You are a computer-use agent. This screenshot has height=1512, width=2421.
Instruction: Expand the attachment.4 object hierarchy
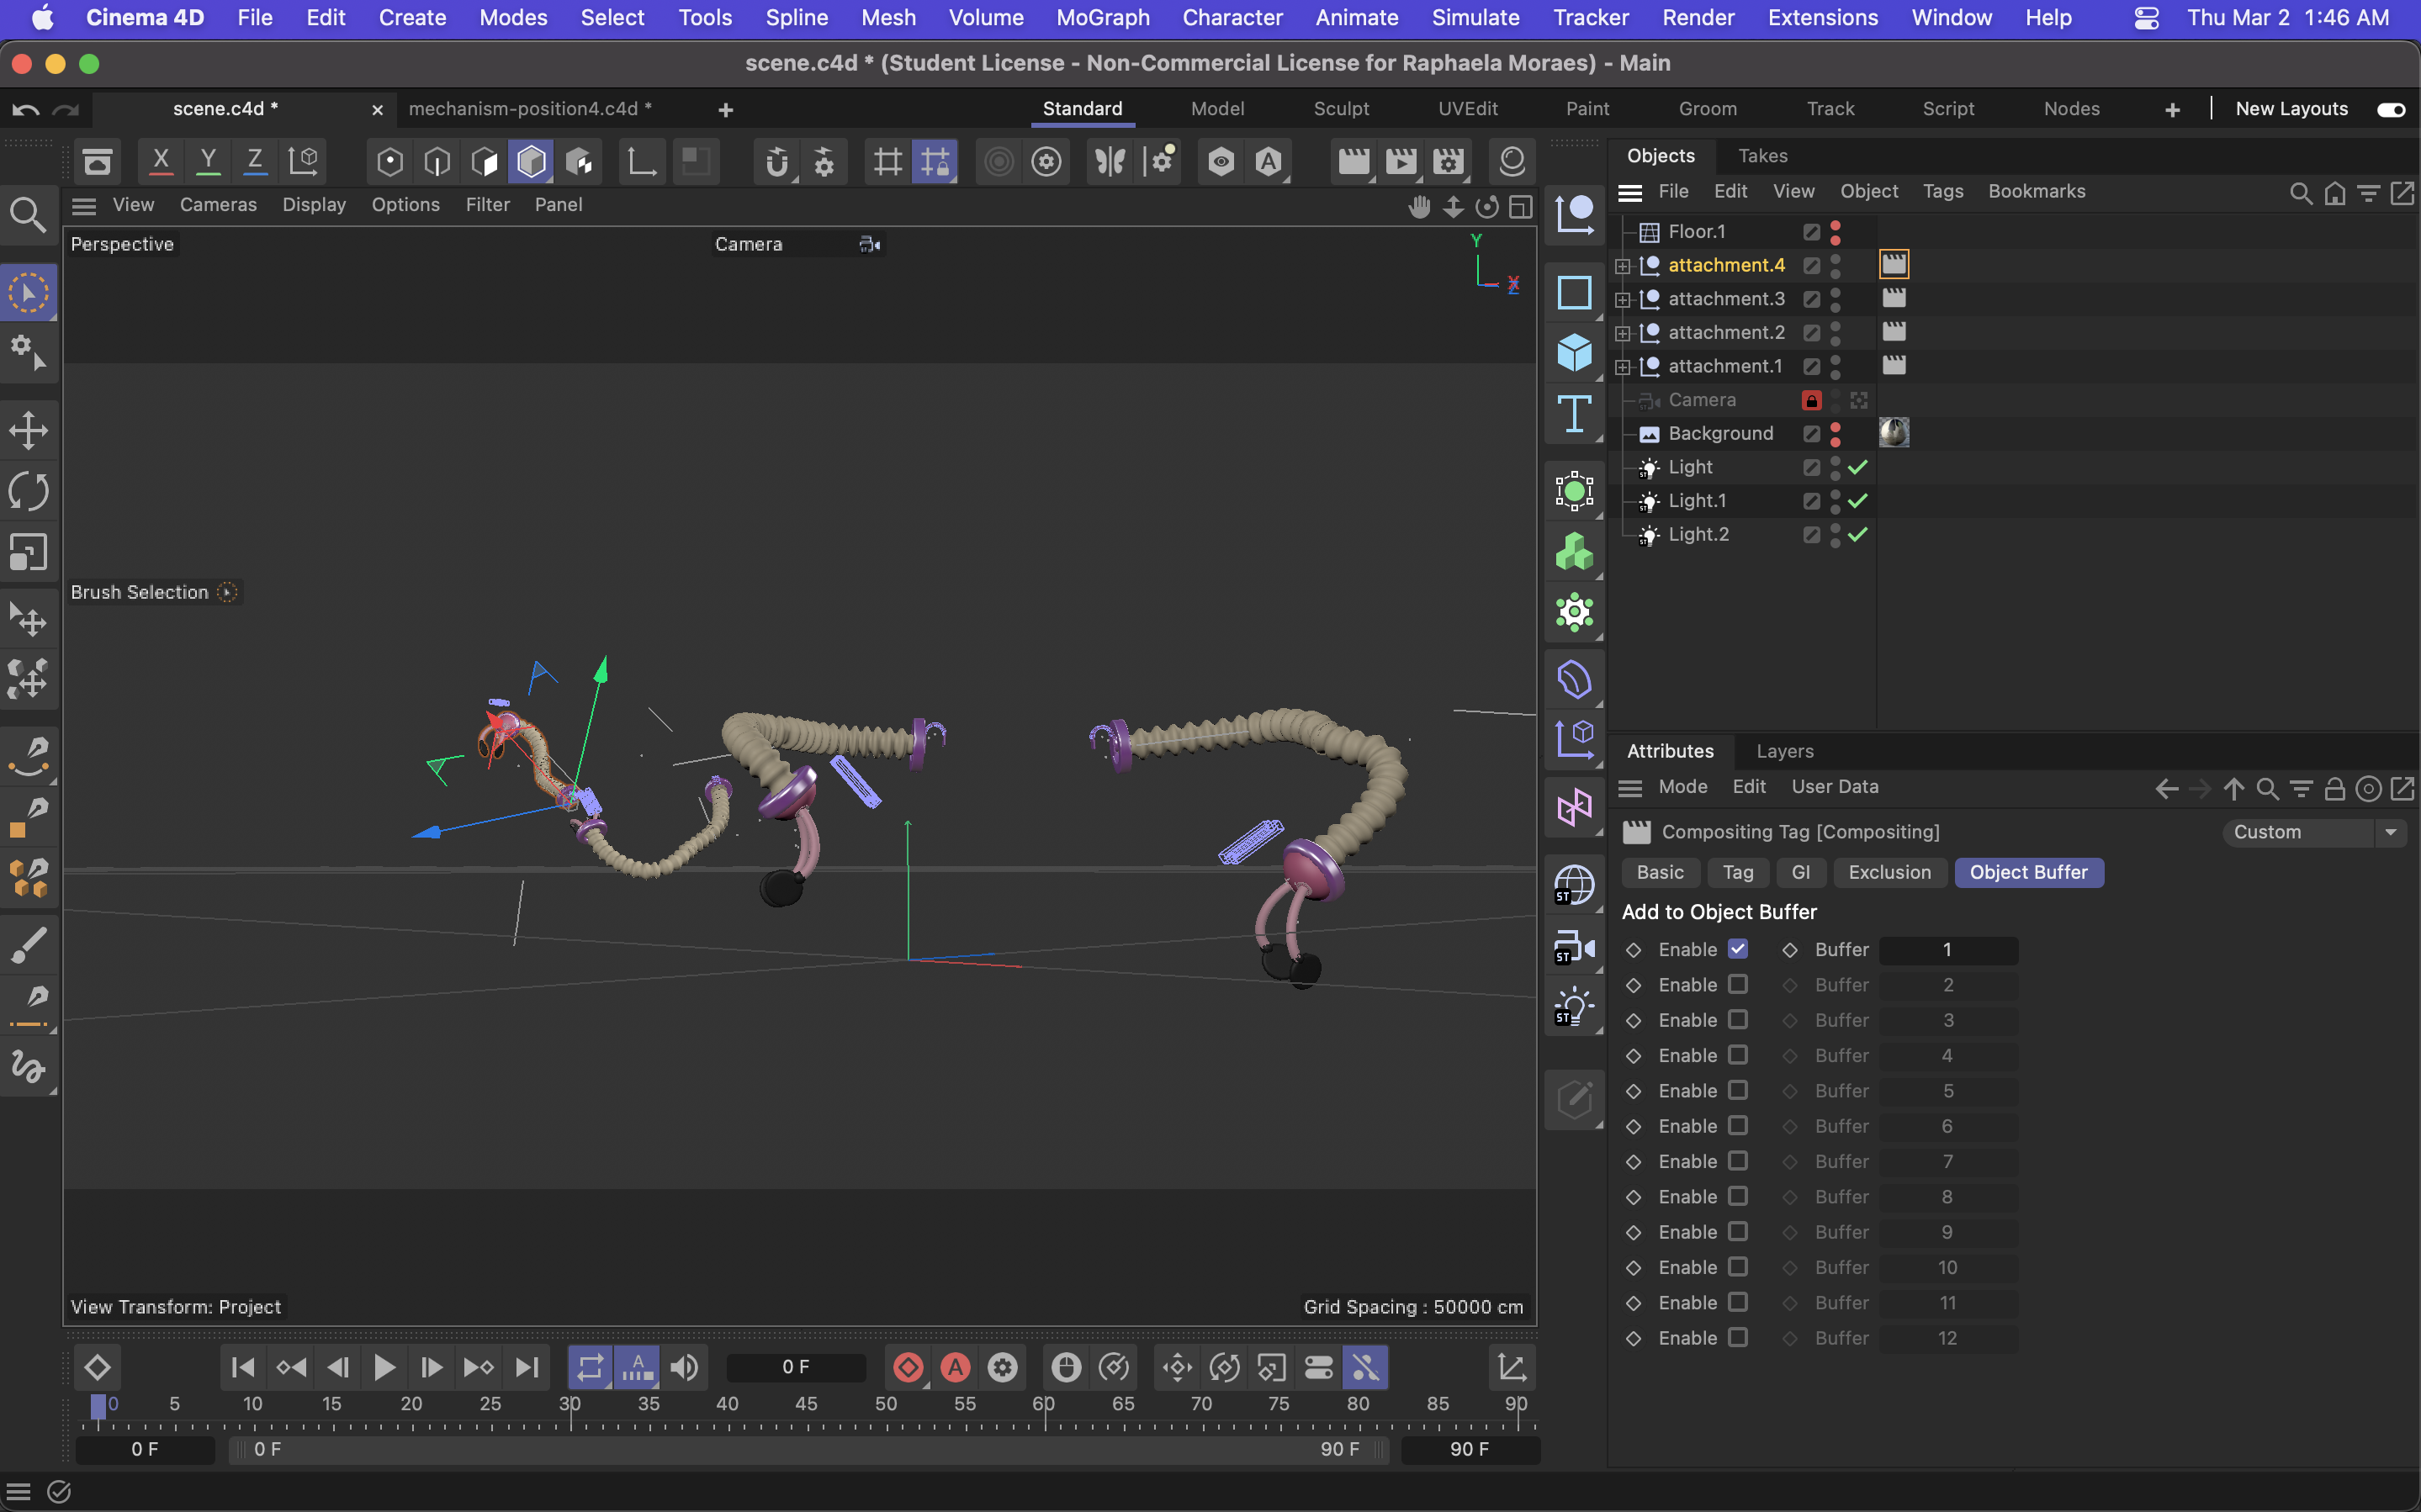coord(1622,266)
